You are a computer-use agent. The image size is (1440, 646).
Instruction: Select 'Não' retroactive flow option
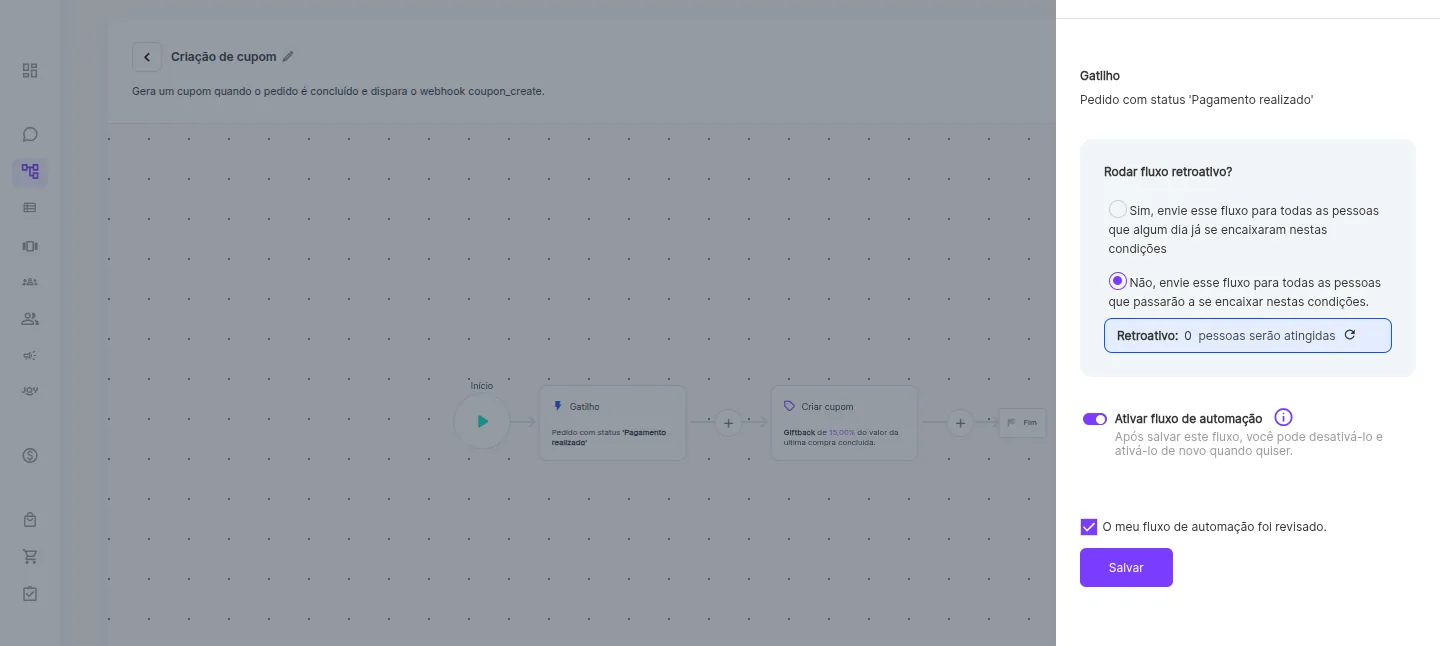[1118, 281]
